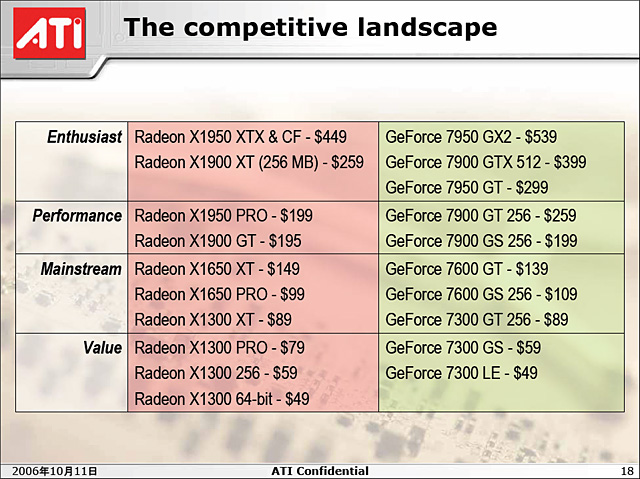Click the "ATI Confidential" footer text

320,471
